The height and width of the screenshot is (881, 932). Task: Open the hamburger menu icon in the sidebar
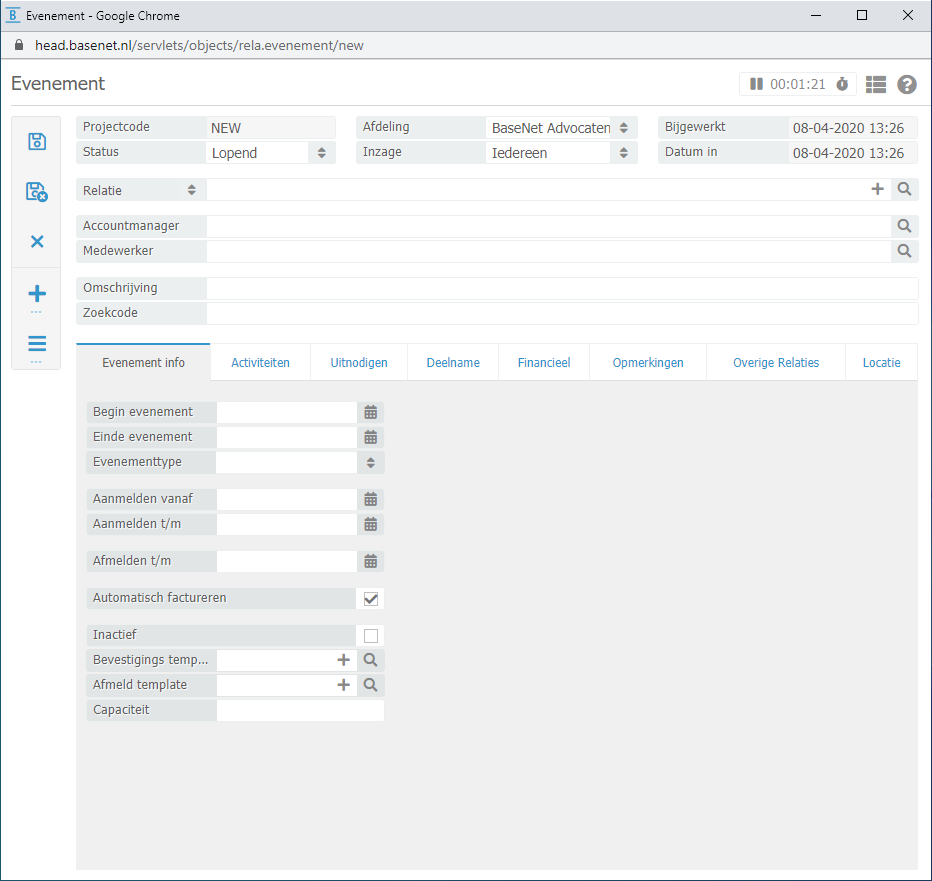click(37, 344)
